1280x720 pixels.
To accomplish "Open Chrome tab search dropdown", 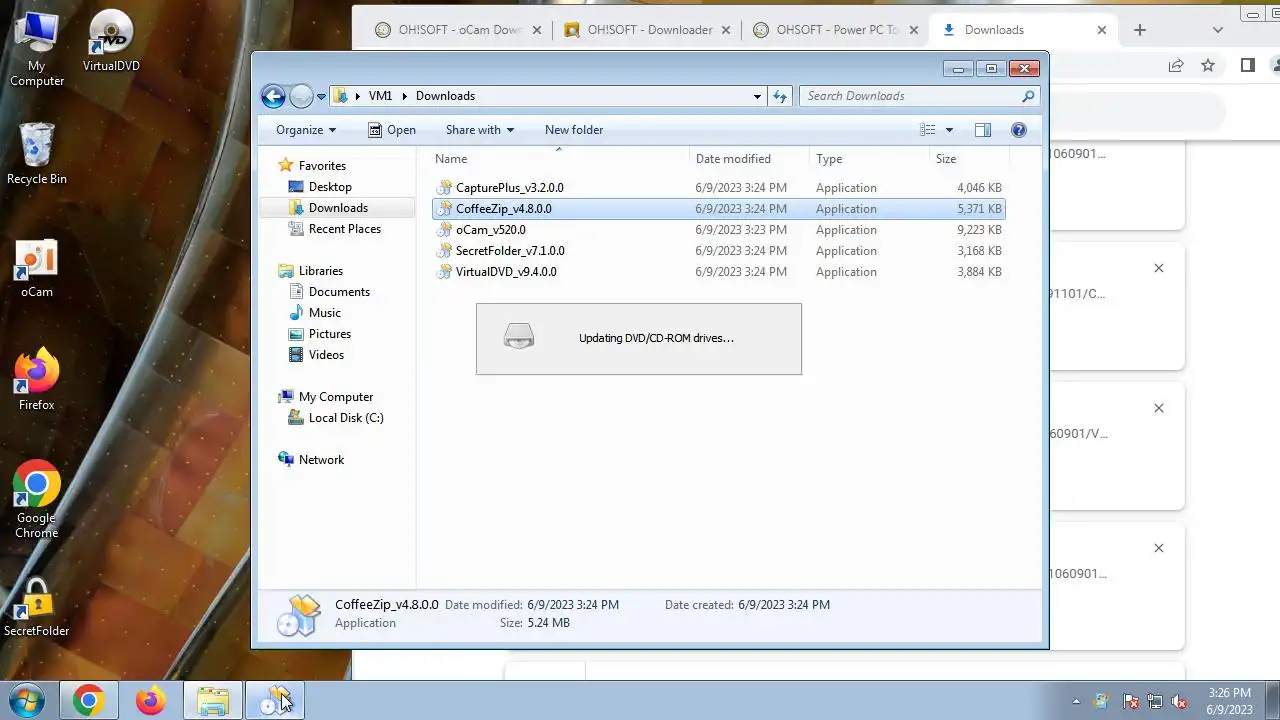I will [1217, 30].
